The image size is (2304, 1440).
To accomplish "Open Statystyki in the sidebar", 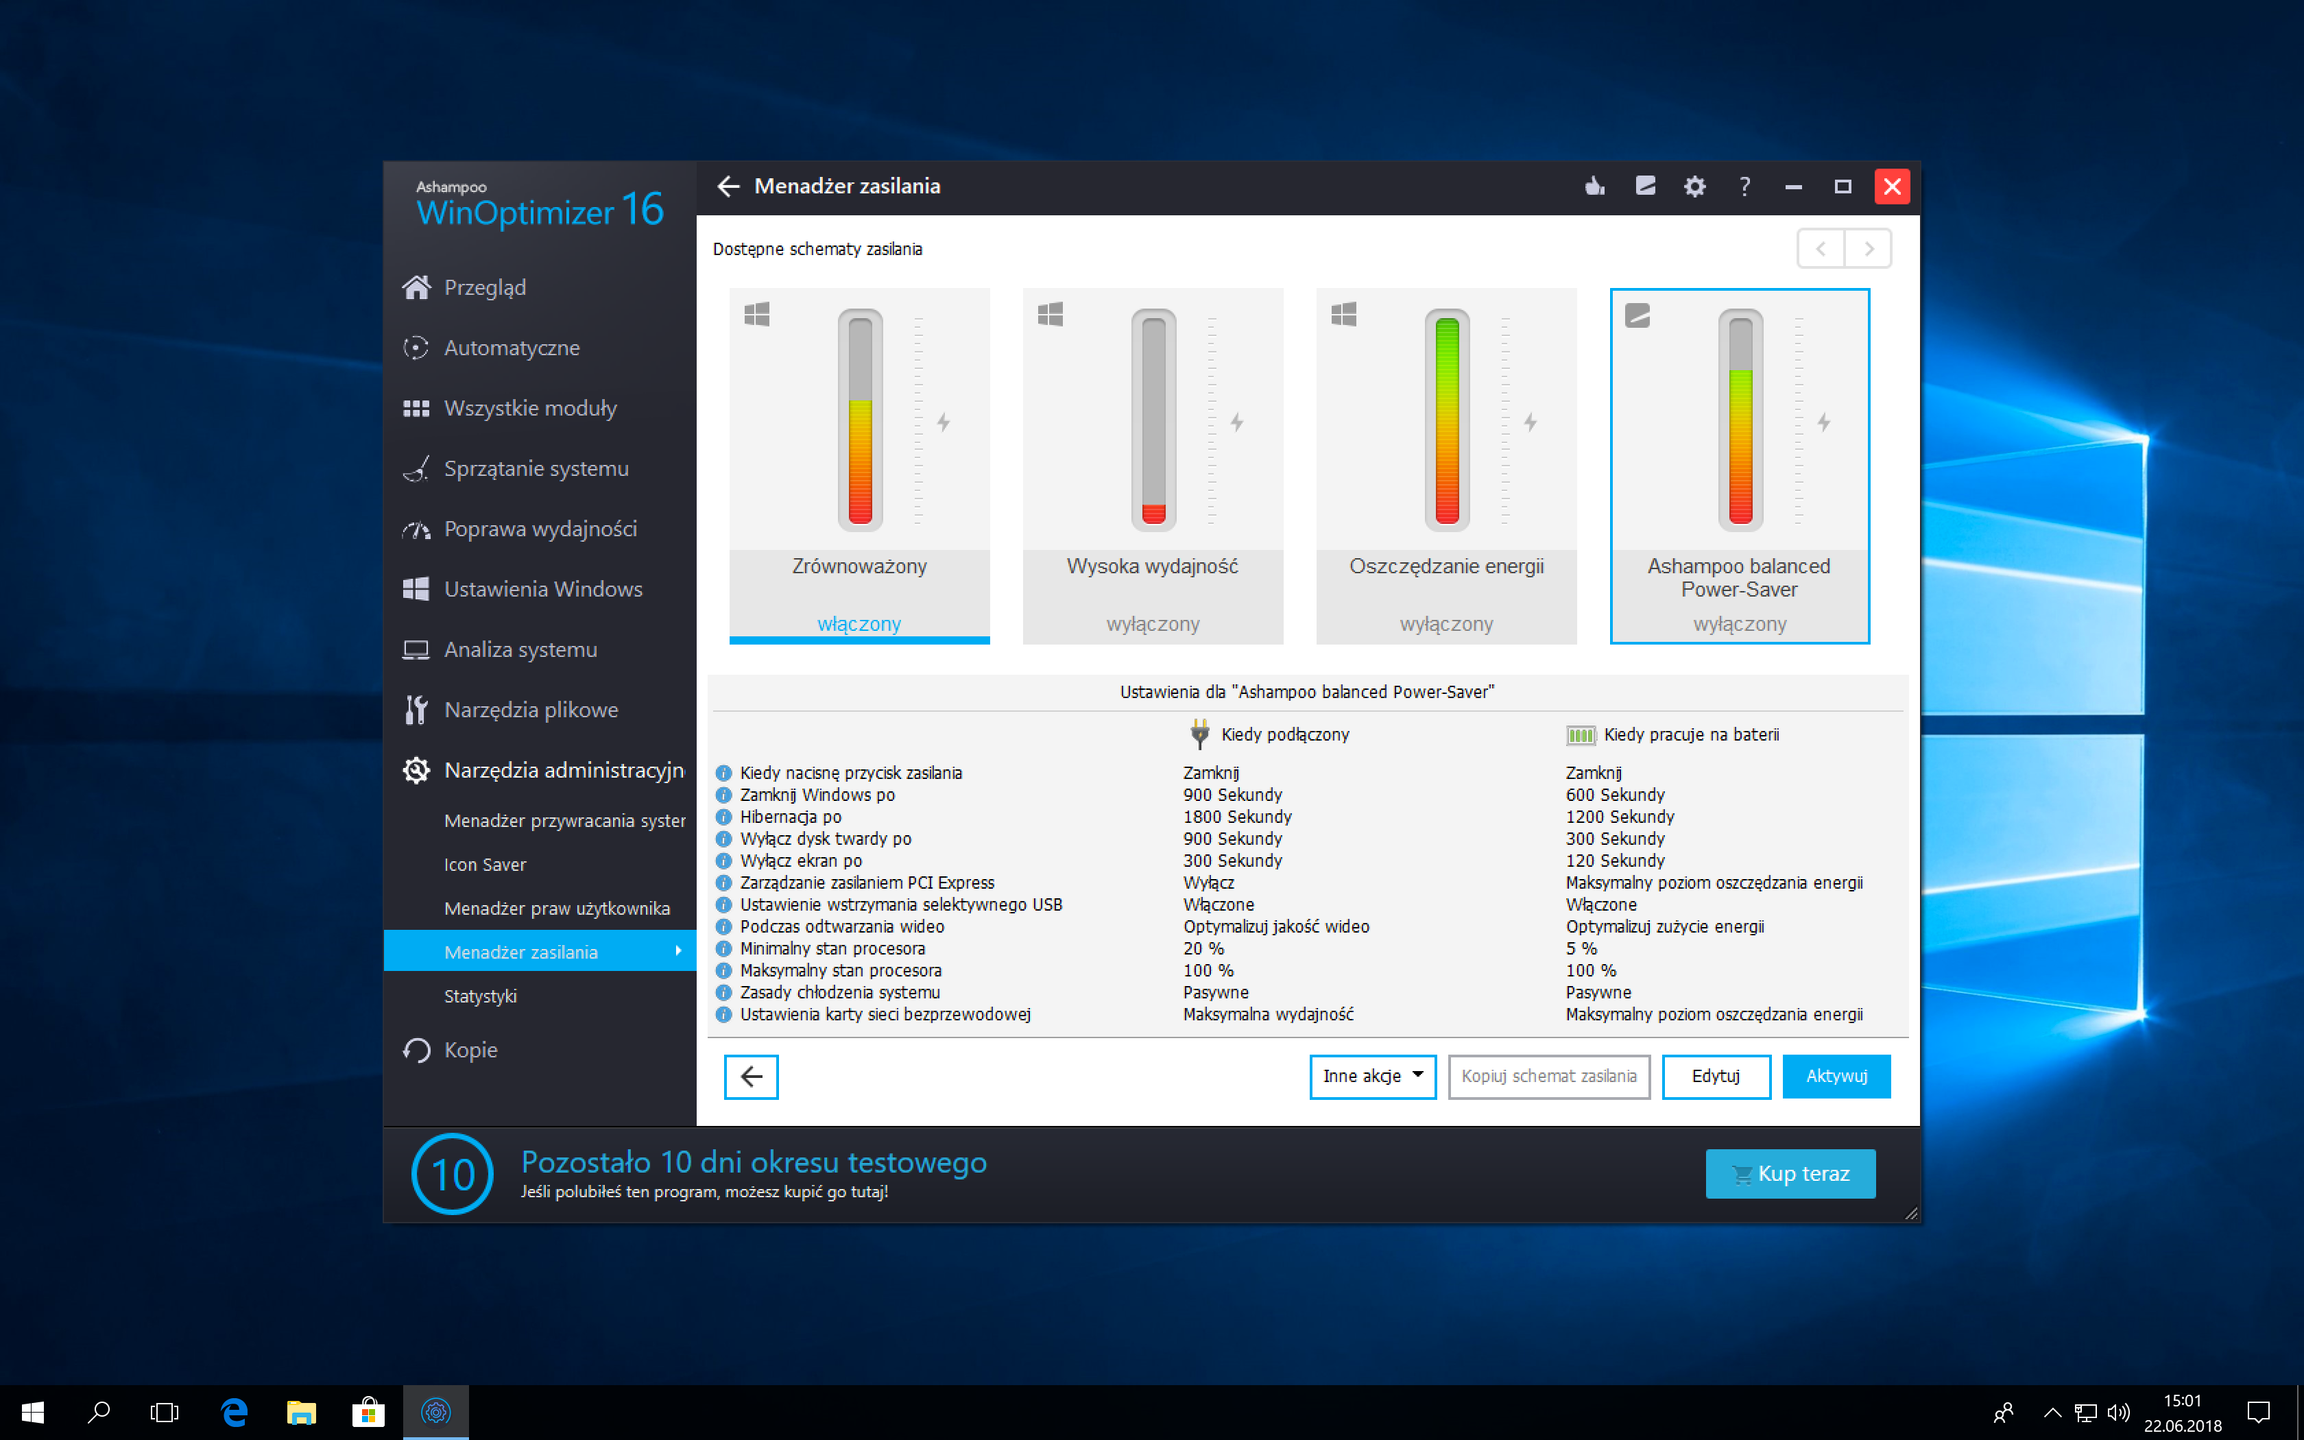I will click(480, 996).
